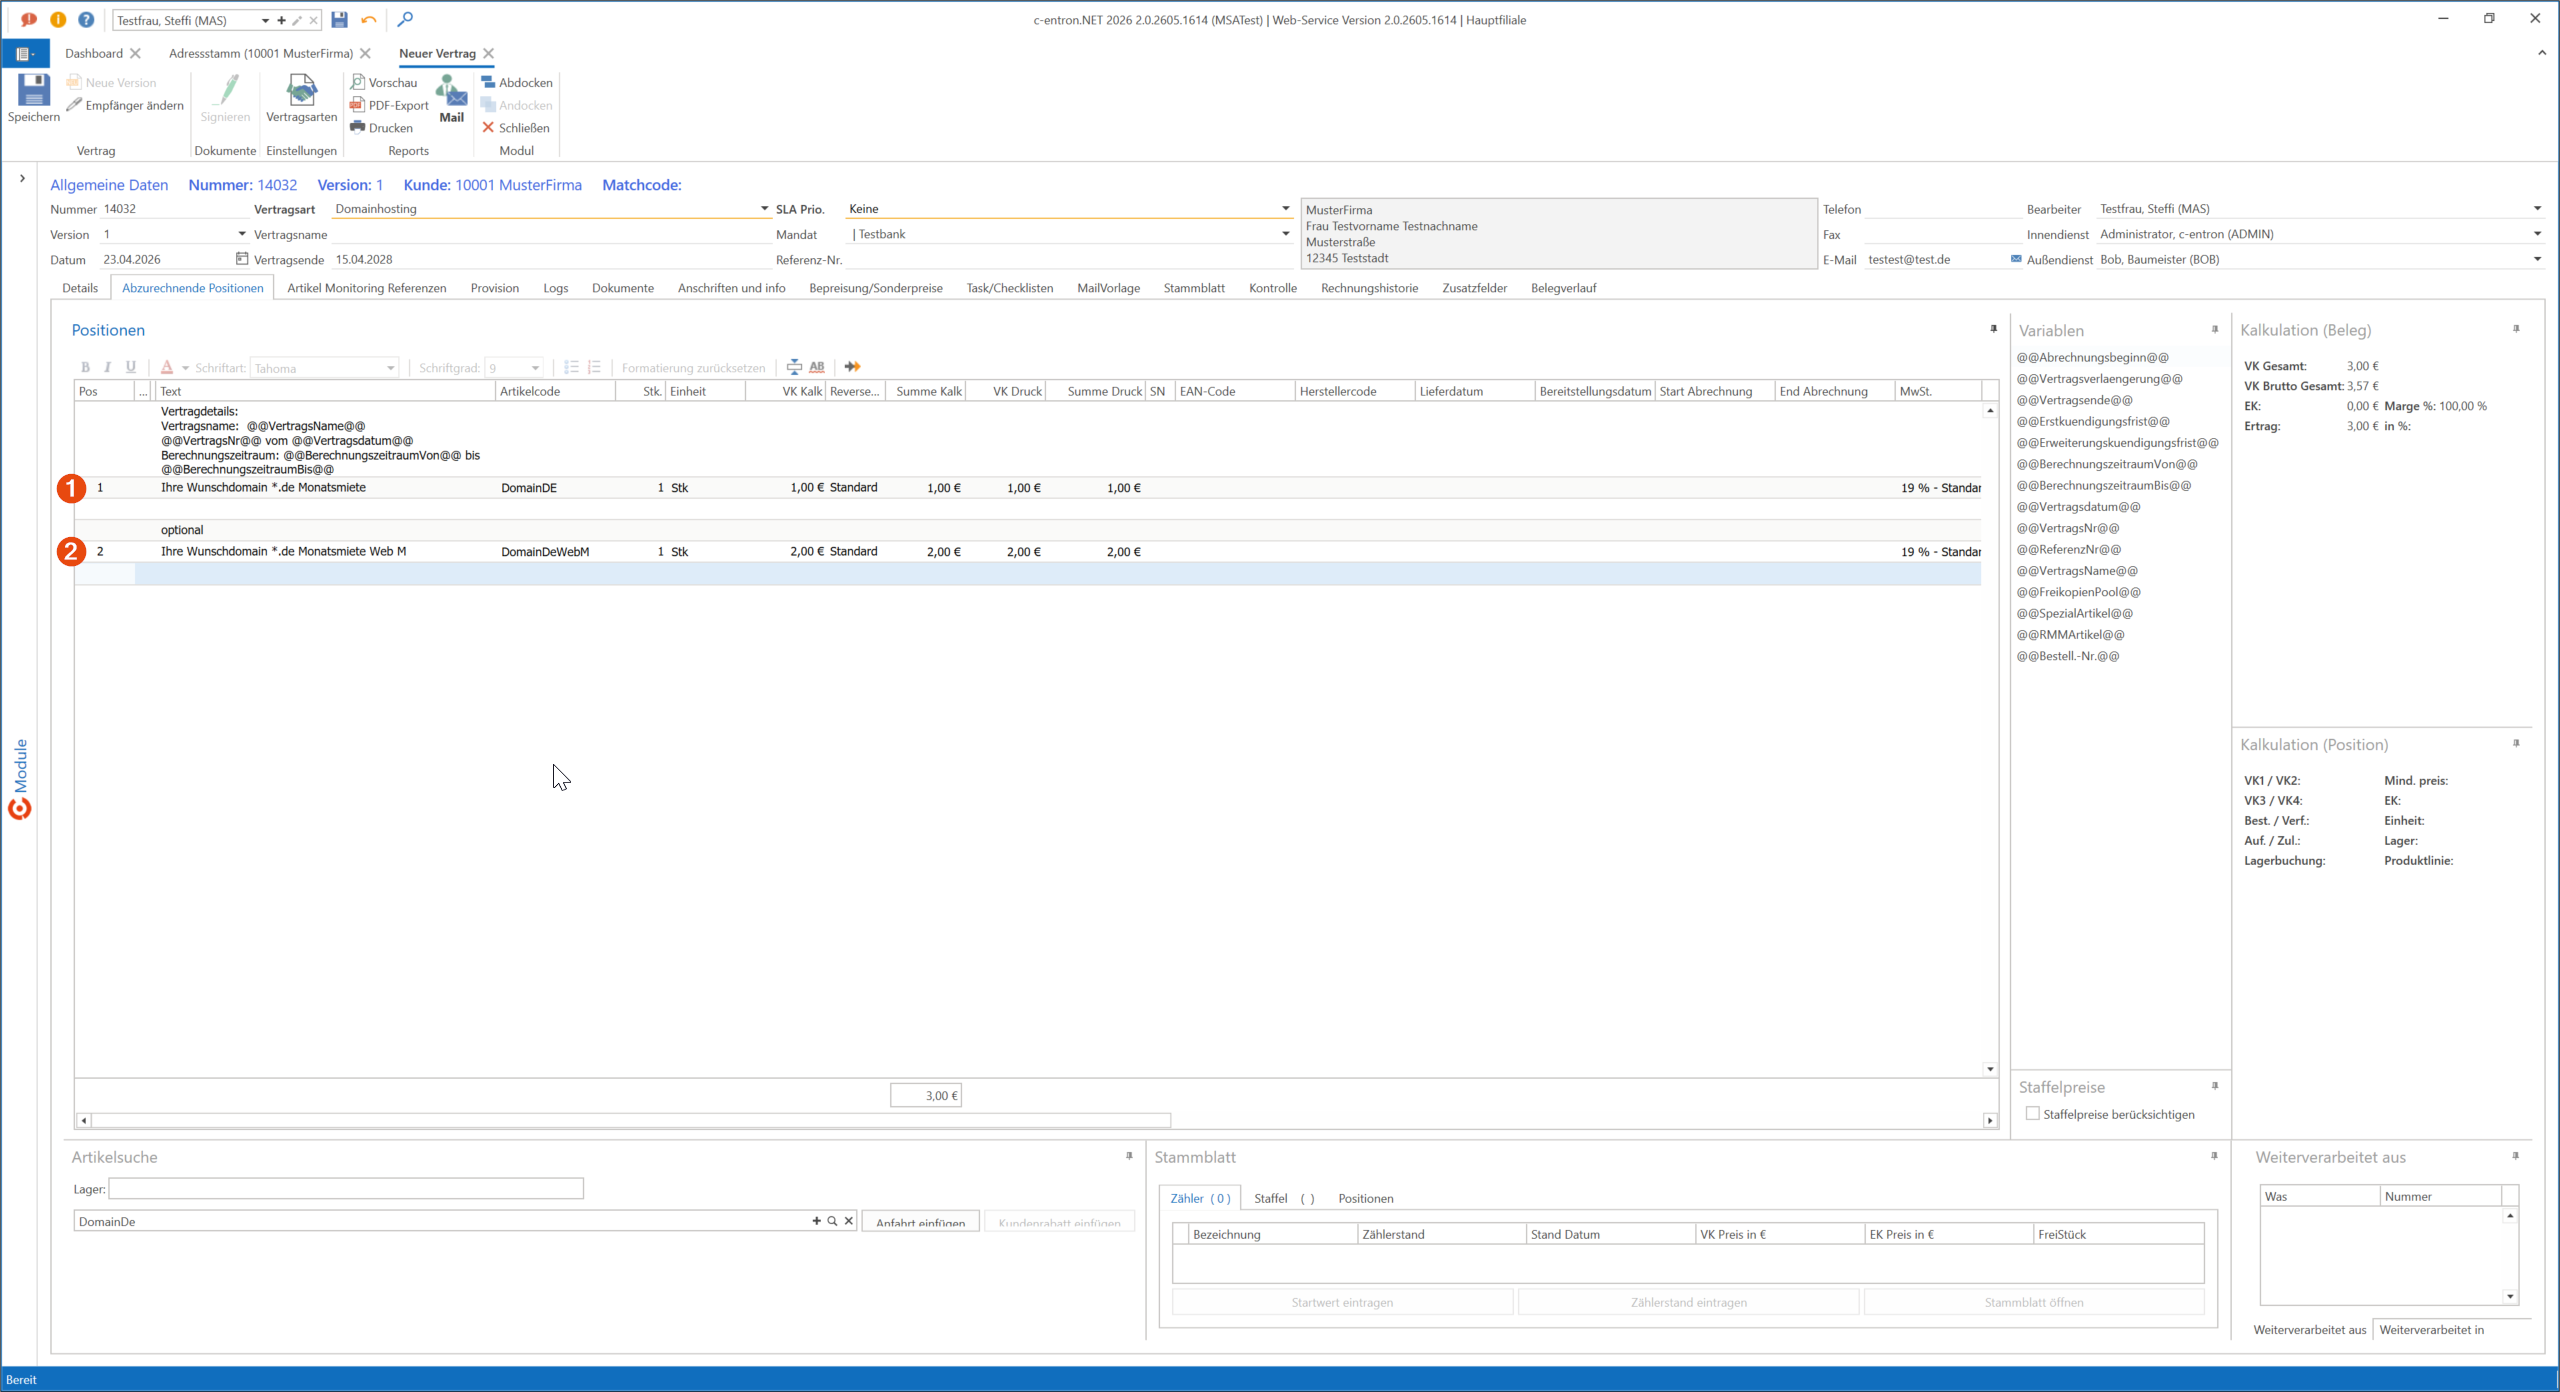Switch to Adressstamm (10001 MusterFirma) tab
The image size is (2560, 1392).
coord(261,53)
